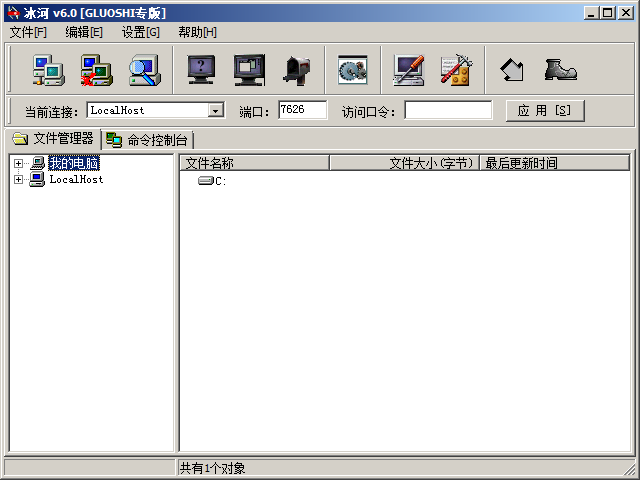
Task: Click the view screen monitor icon with question mark
Action: [202, 70]
